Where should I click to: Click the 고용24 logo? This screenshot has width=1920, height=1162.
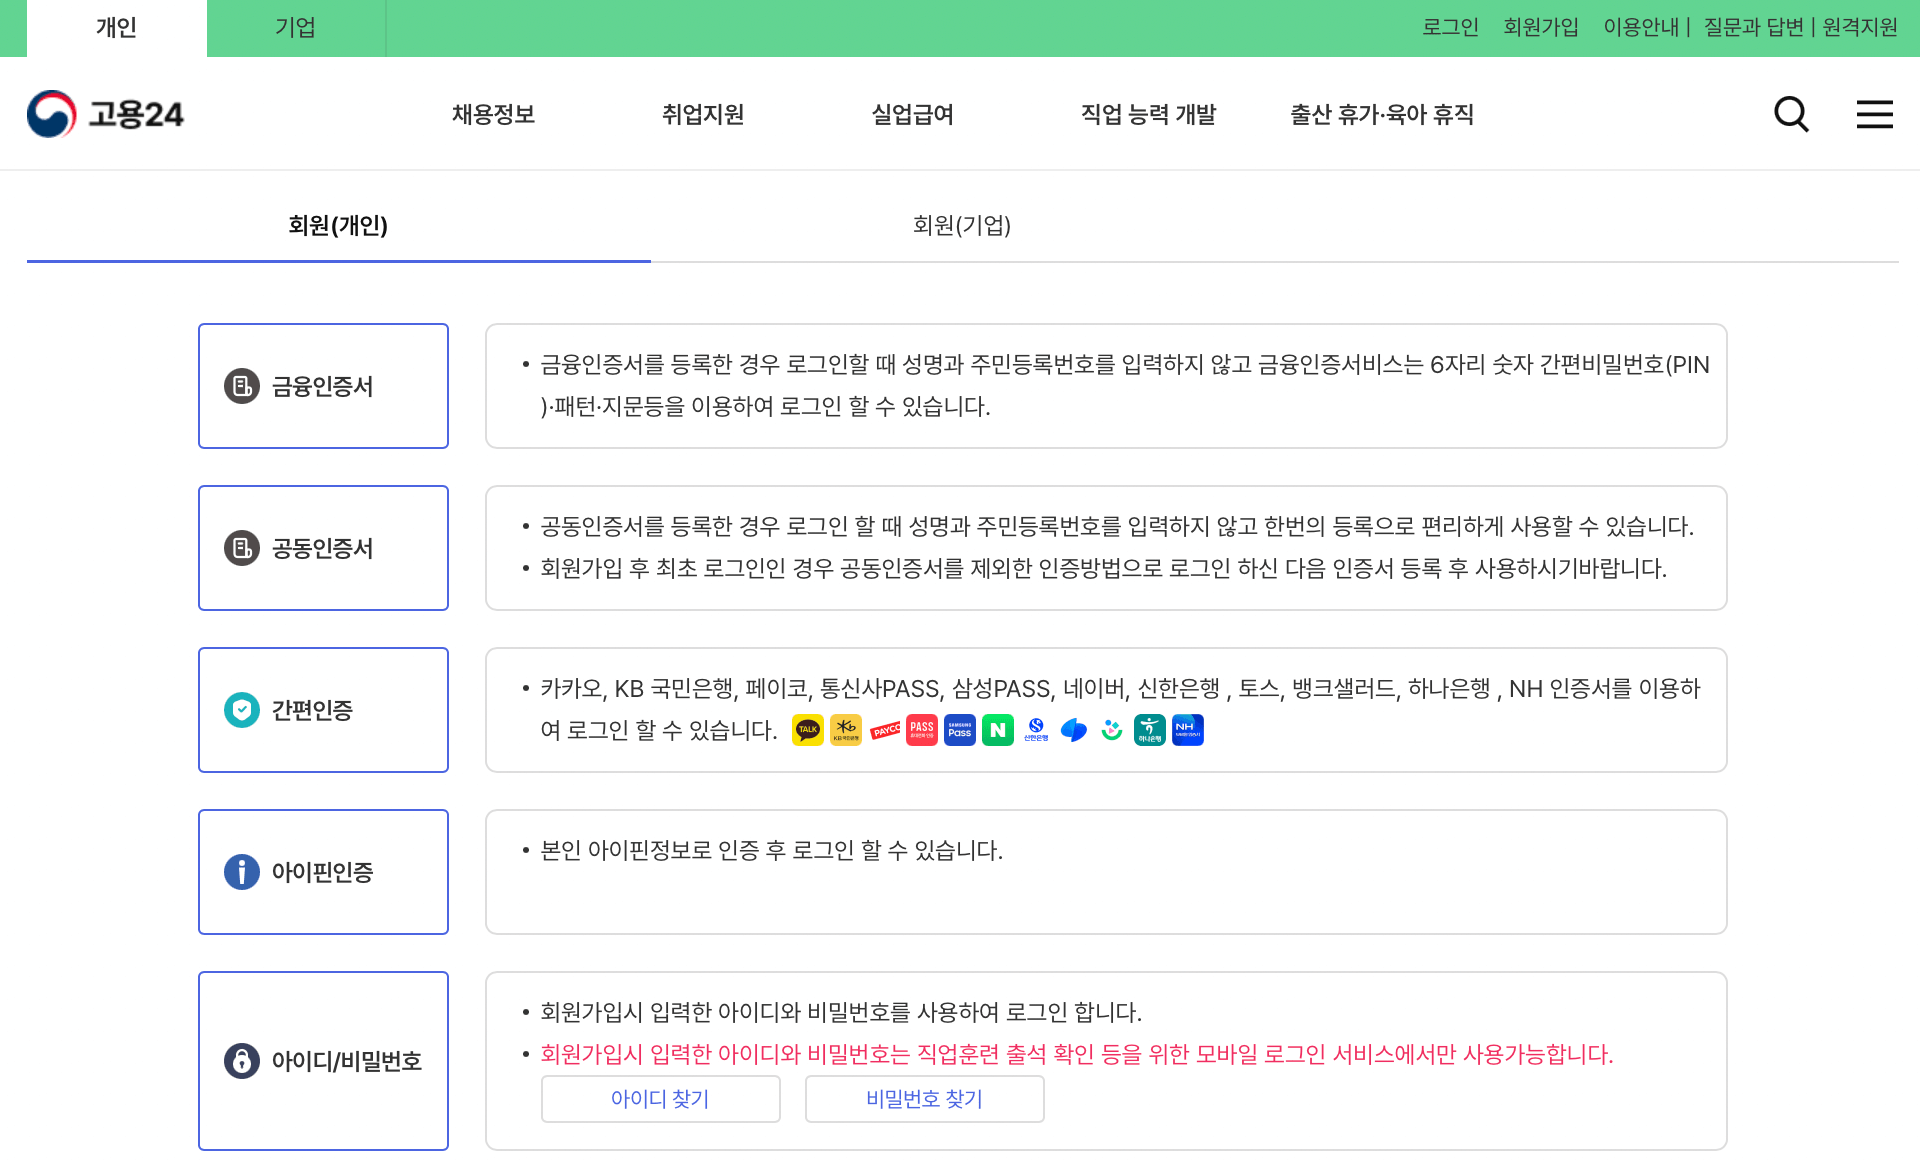pos(105,114)
